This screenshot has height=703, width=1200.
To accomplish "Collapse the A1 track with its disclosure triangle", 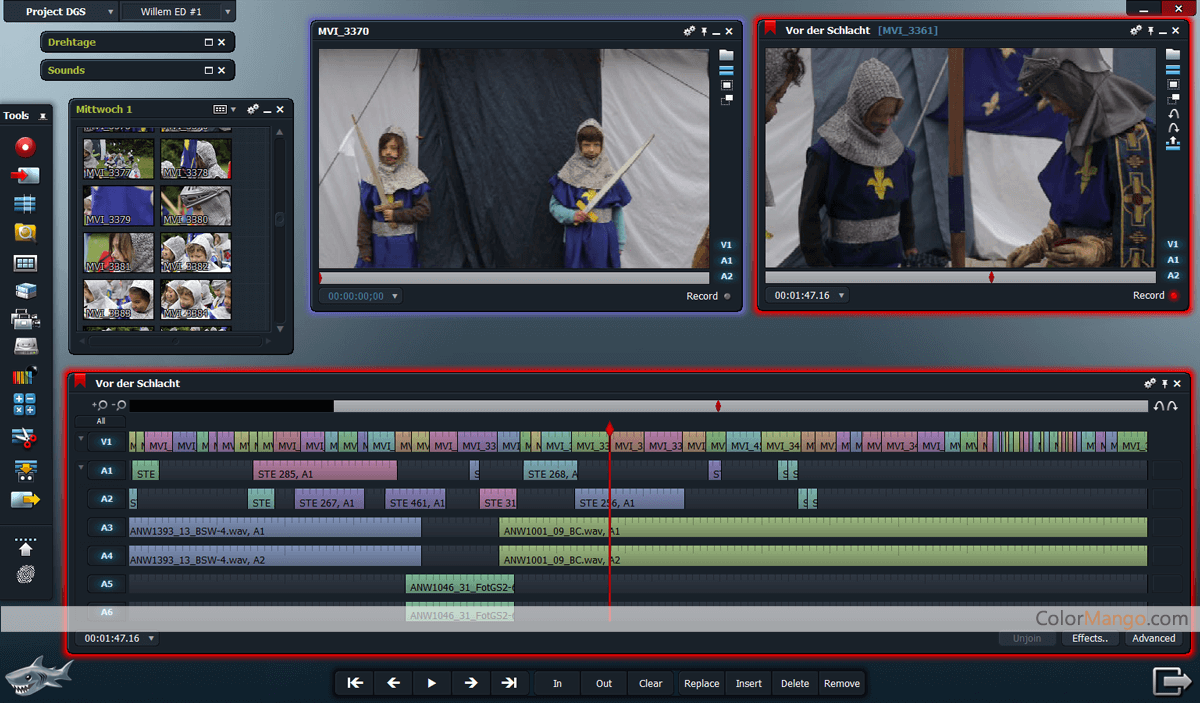I will 82,468.
